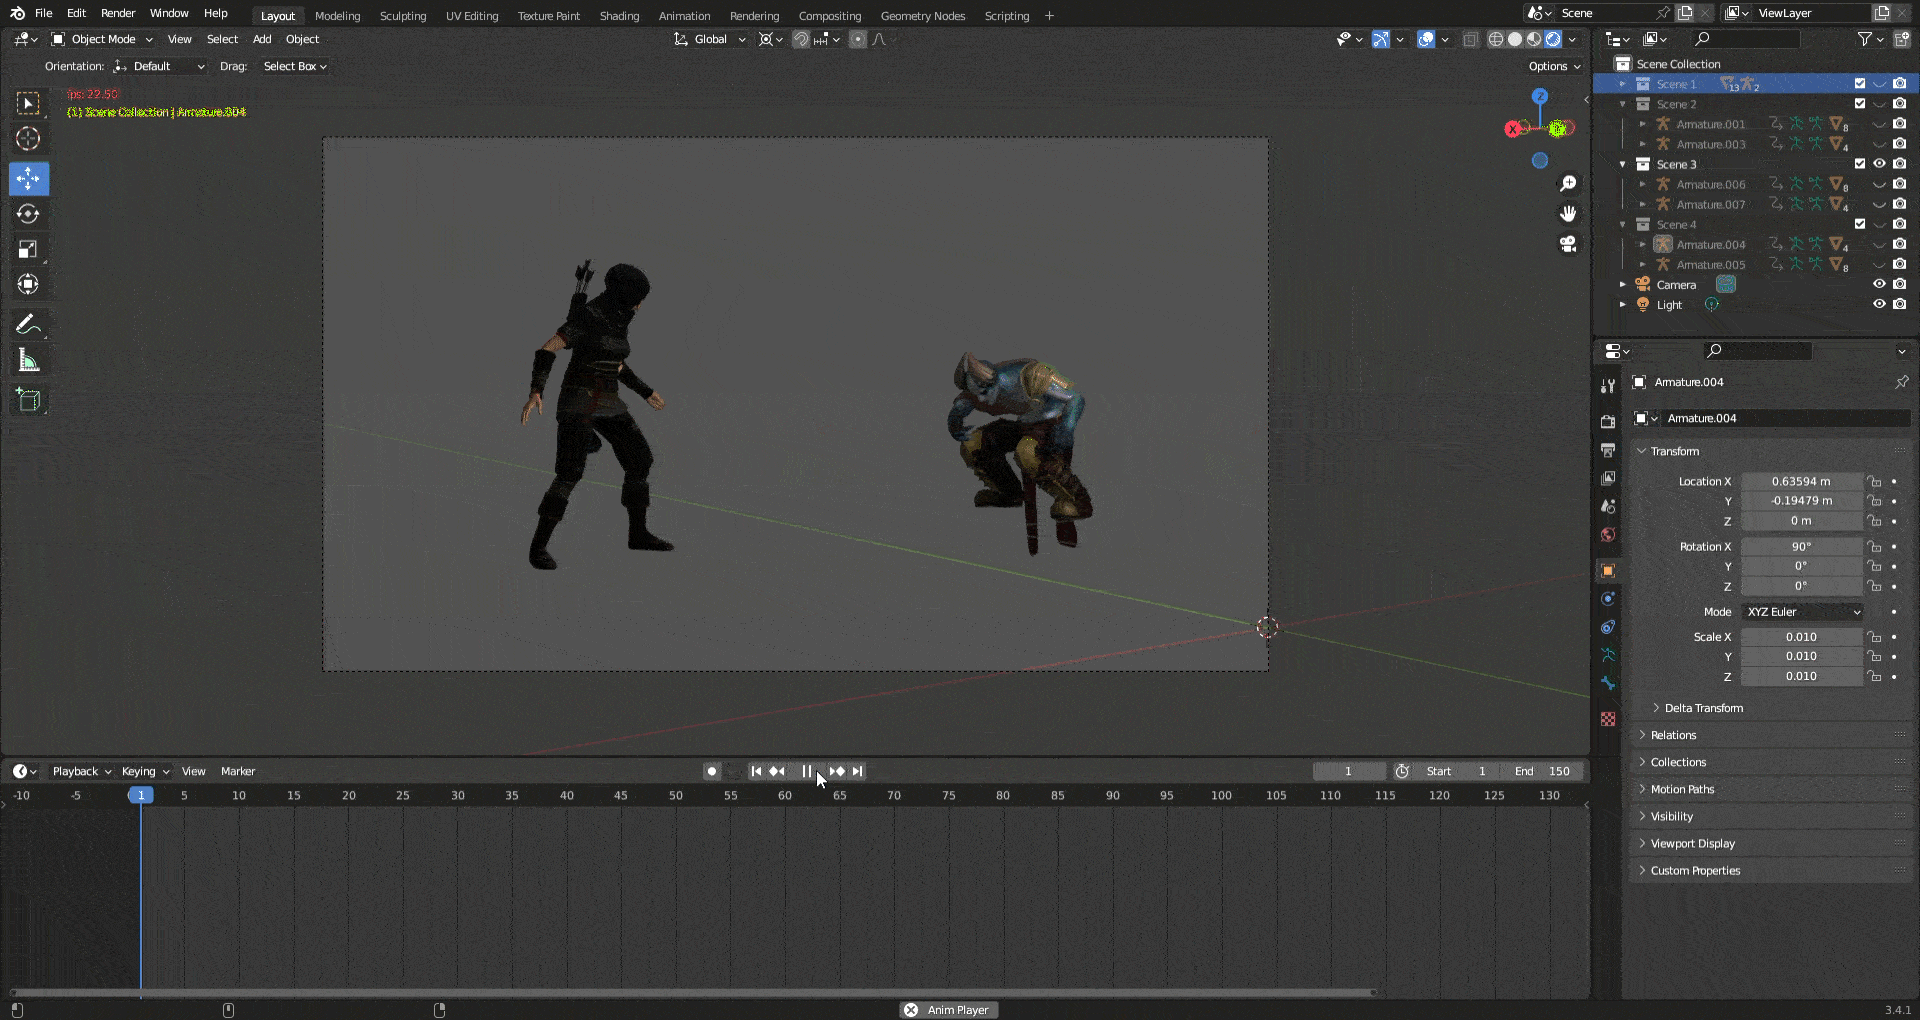Click the Scale X value field
This screenshot has width=1920, height=1020.
[x=1802, y=637]
